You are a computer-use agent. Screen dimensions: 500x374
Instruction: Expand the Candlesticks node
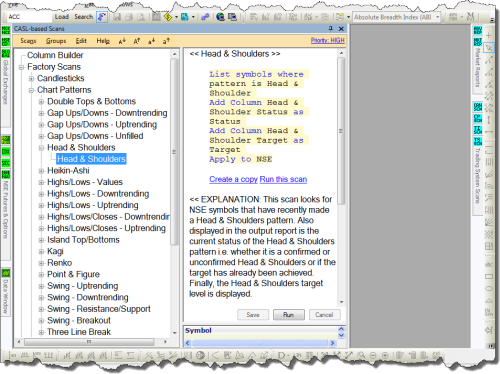(31, 79)
